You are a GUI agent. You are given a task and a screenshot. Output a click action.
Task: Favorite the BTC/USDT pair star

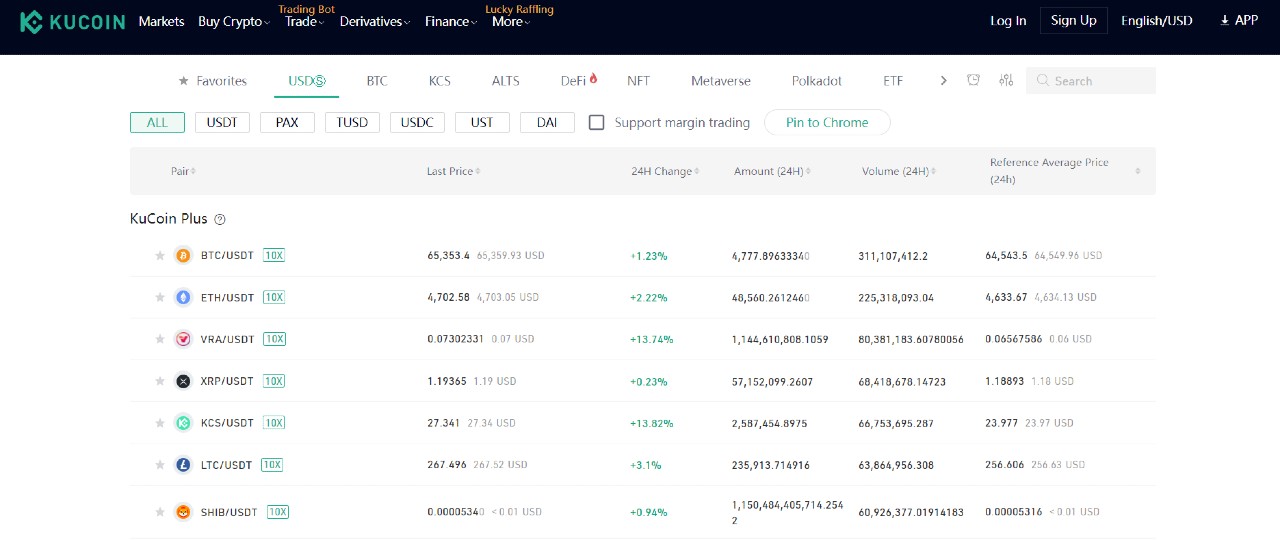pos(160,256)
